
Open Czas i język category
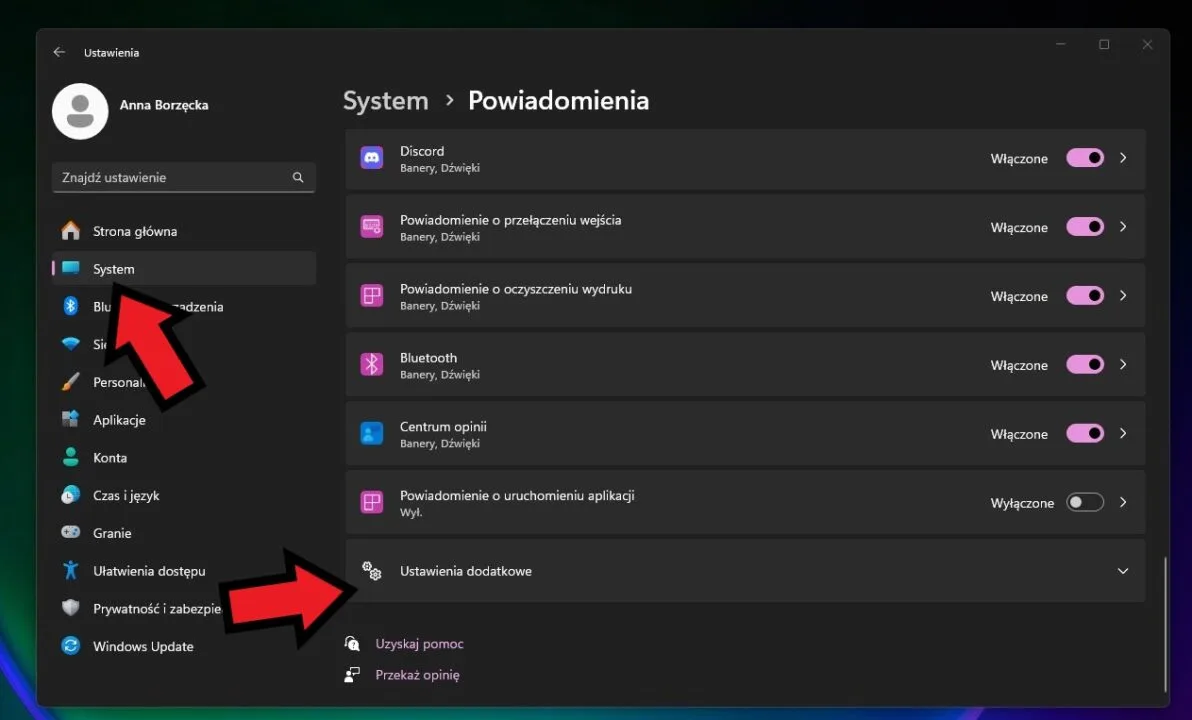click(184, 495)
